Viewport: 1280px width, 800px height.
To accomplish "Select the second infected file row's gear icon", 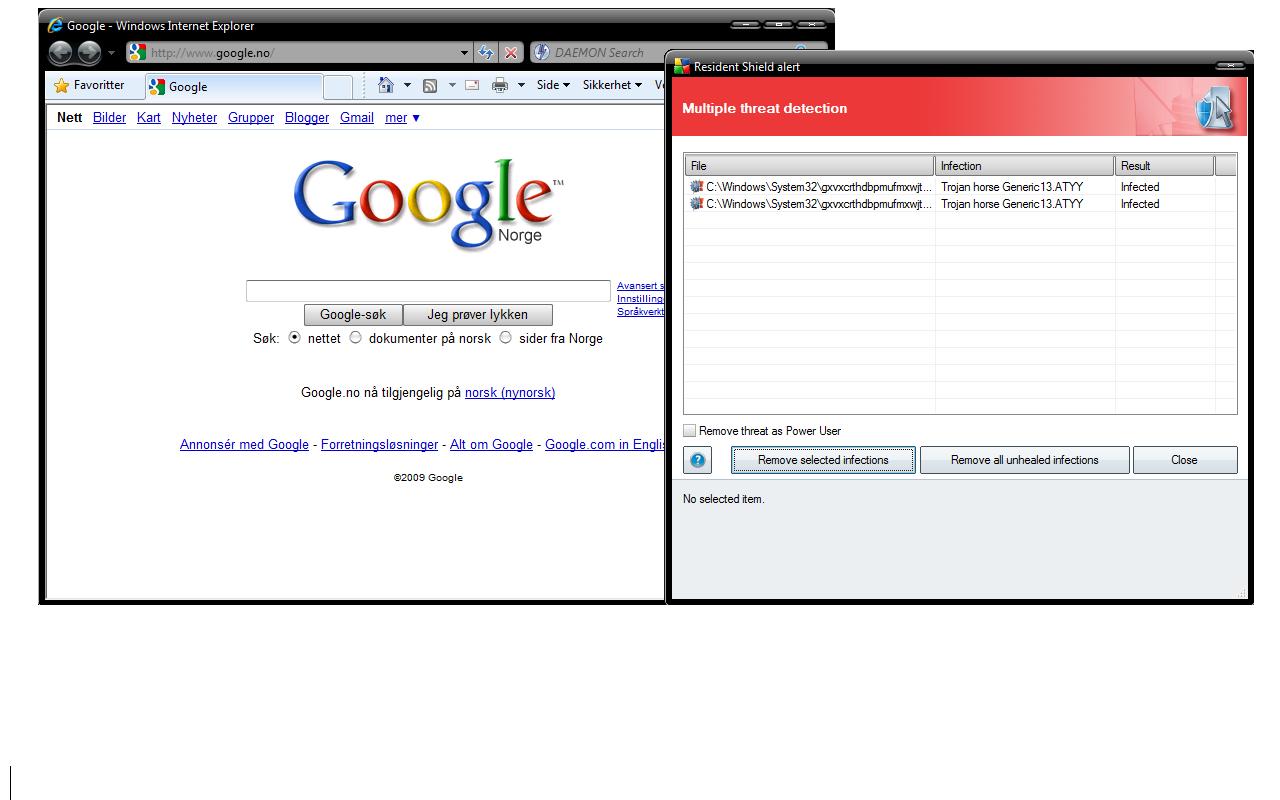I will (x=696, y=204).
